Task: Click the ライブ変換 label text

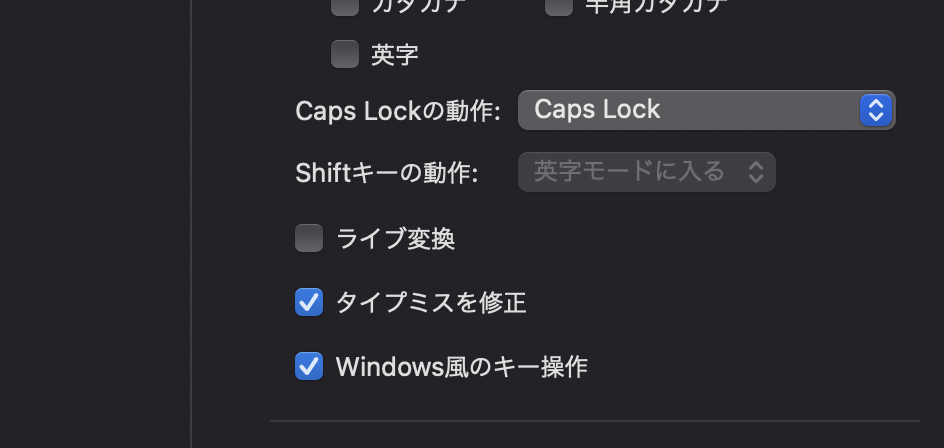Action: [396, 239]
